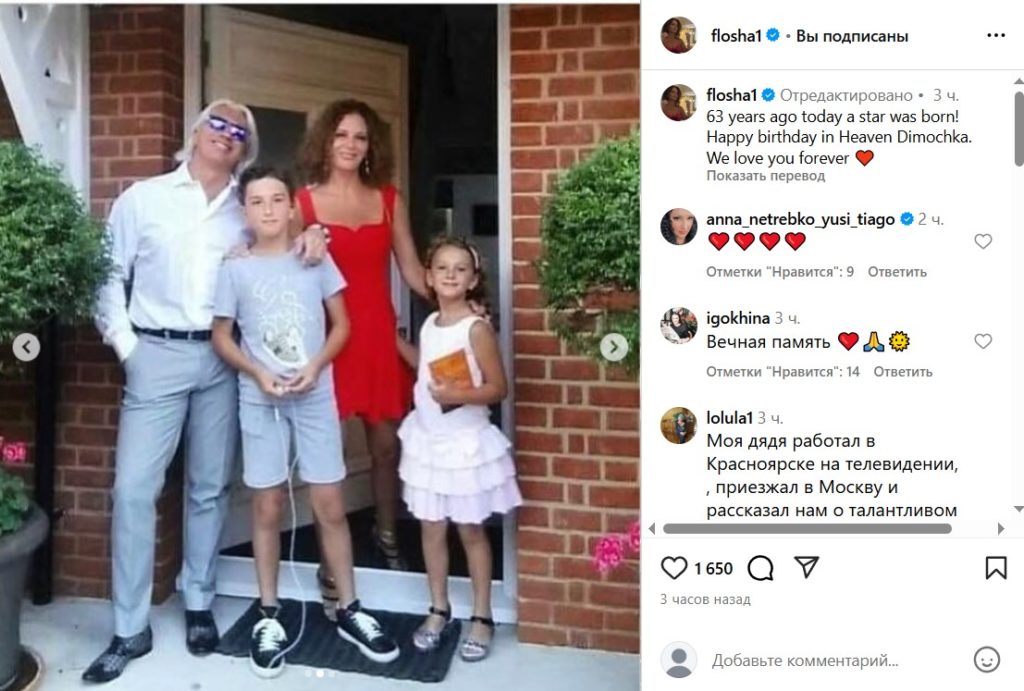The height and width of the screenshot is (691, 1024).
Task: Like the post with heart icon
Action: 674,568
